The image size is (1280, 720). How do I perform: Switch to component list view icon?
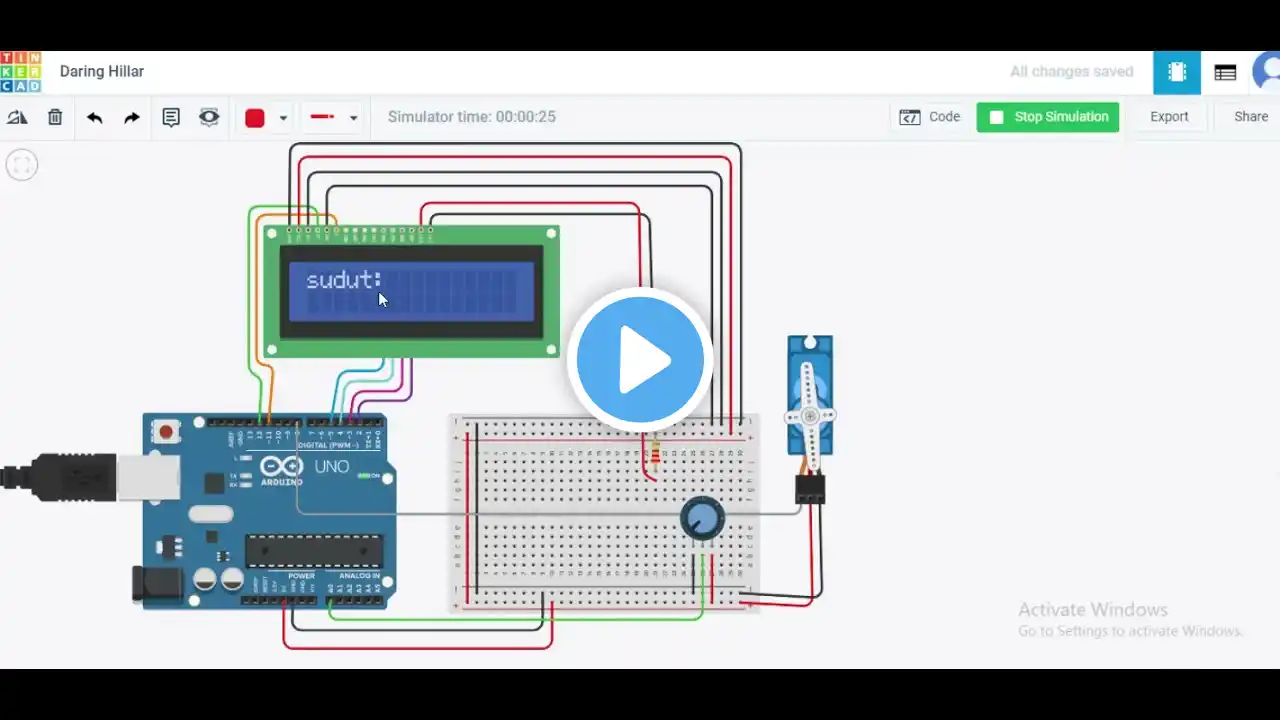click(1225, 72)
